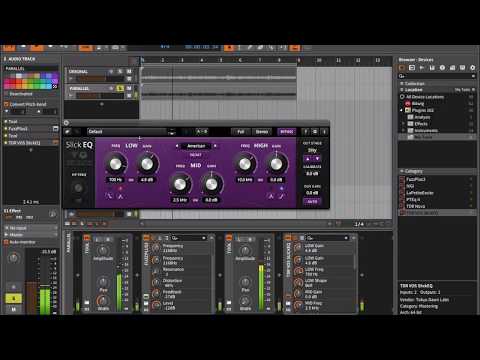The width and height of the screenshot is (480, 360).
Task: Select previous EQ model with left arrow
Action: pyautogui.click(x=177, y=146)
